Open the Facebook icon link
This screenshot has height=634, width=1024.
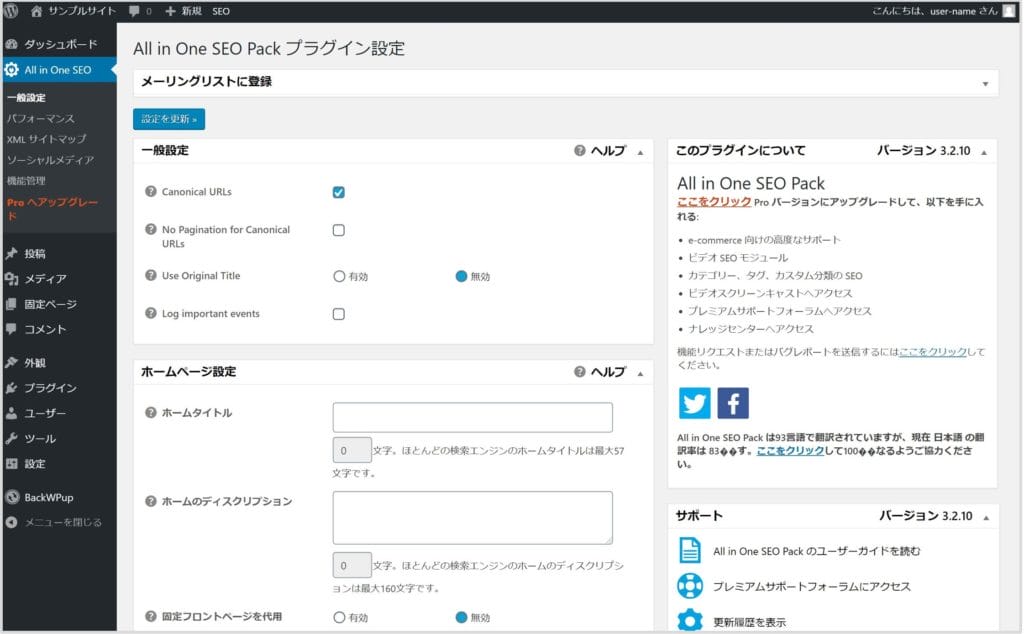[x=733, y=404]
